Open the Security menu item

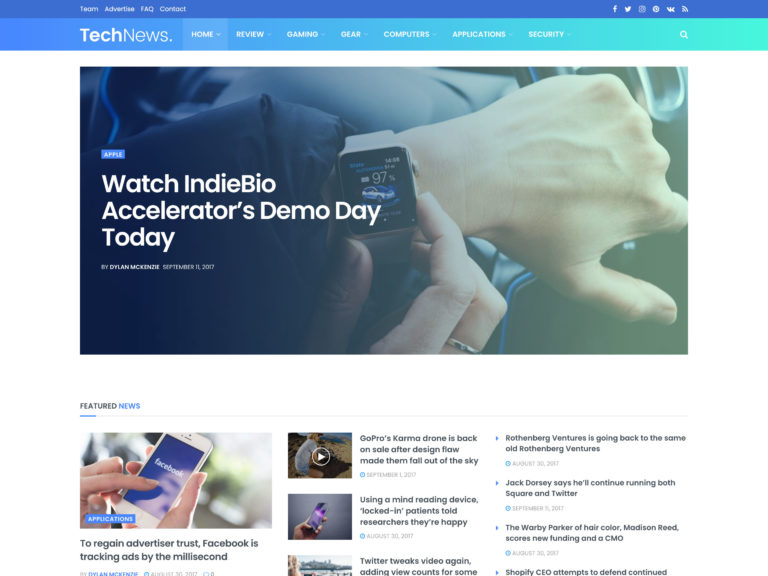[x=546, y=34]
